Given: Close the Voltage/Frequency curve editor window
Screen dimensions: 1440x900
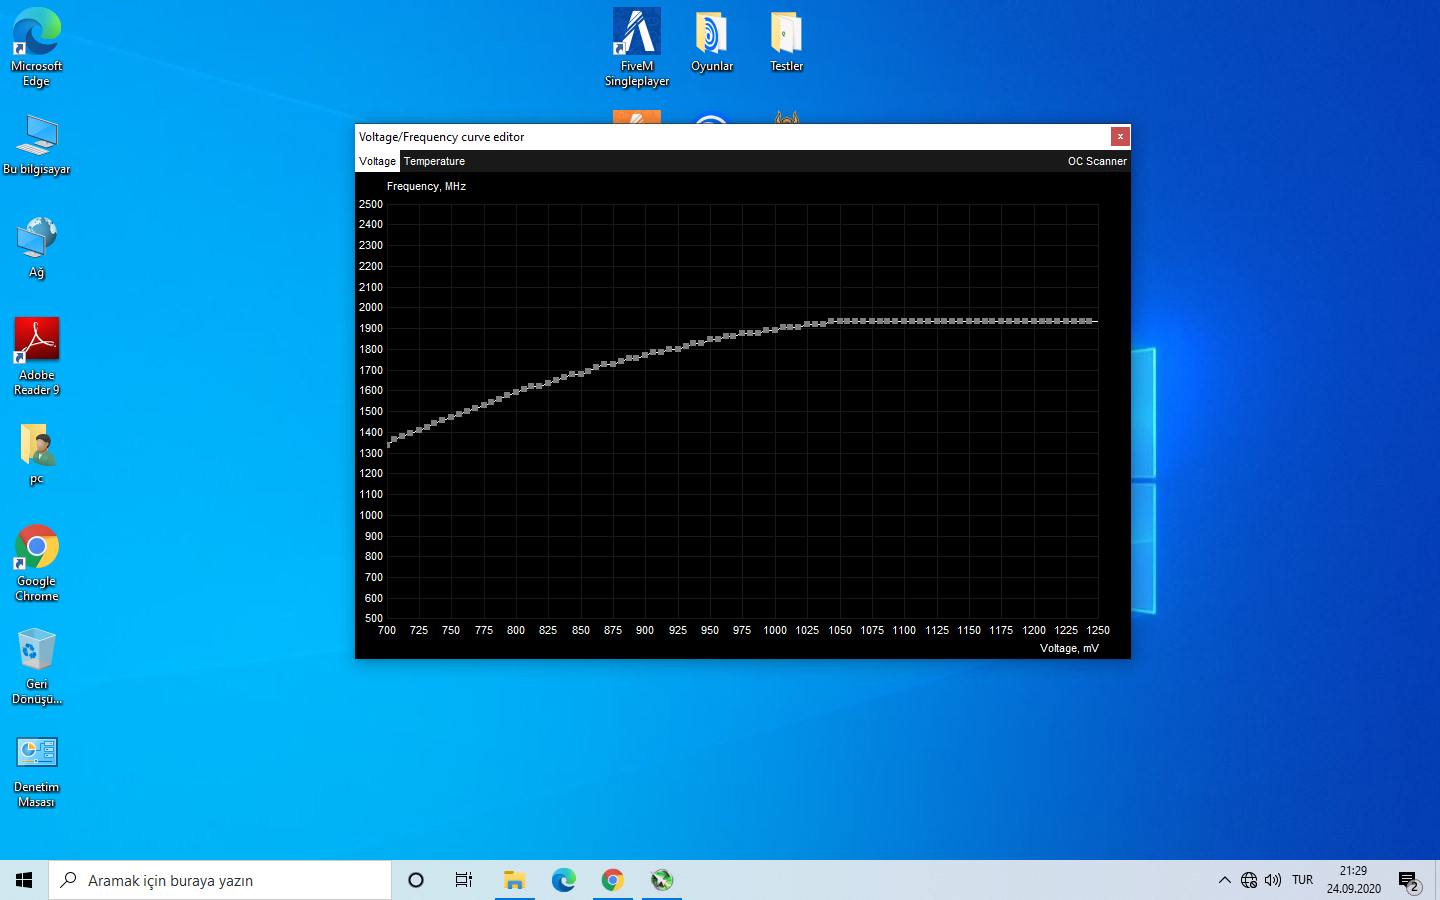Looking at the screenshot, I should click(x=1120, y=137).
